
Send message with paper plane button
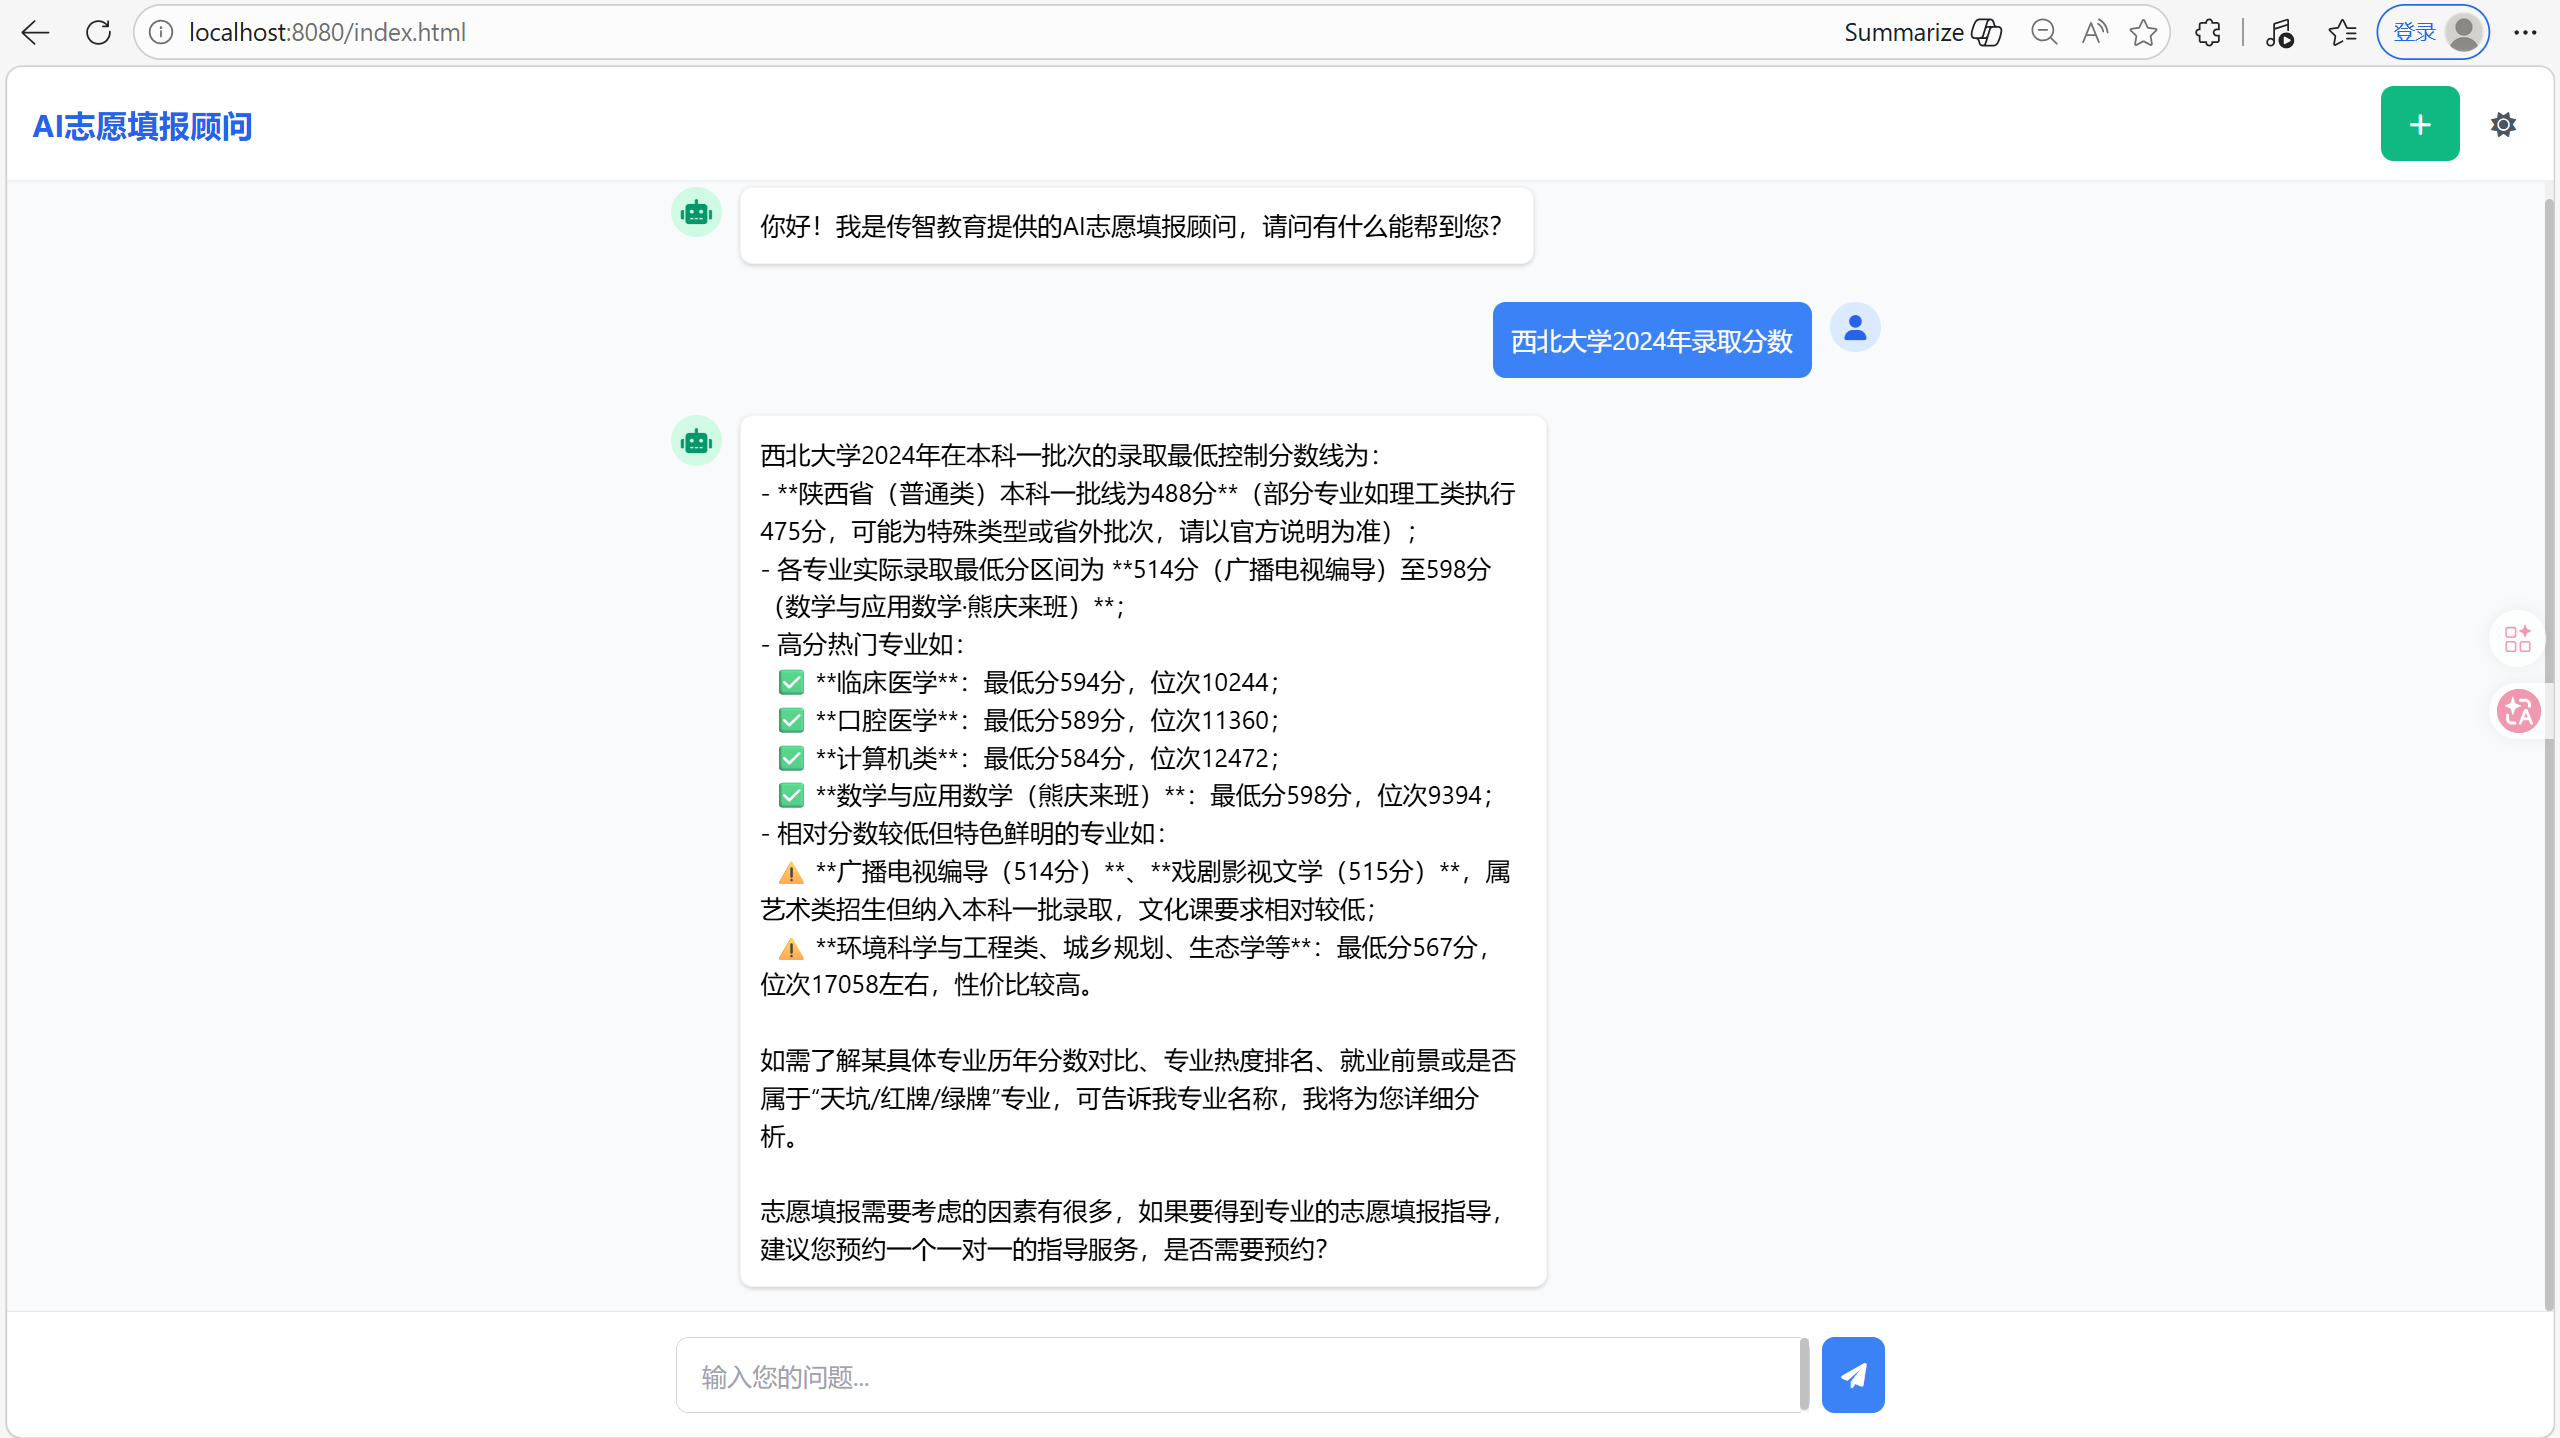click(1852, 1375)
